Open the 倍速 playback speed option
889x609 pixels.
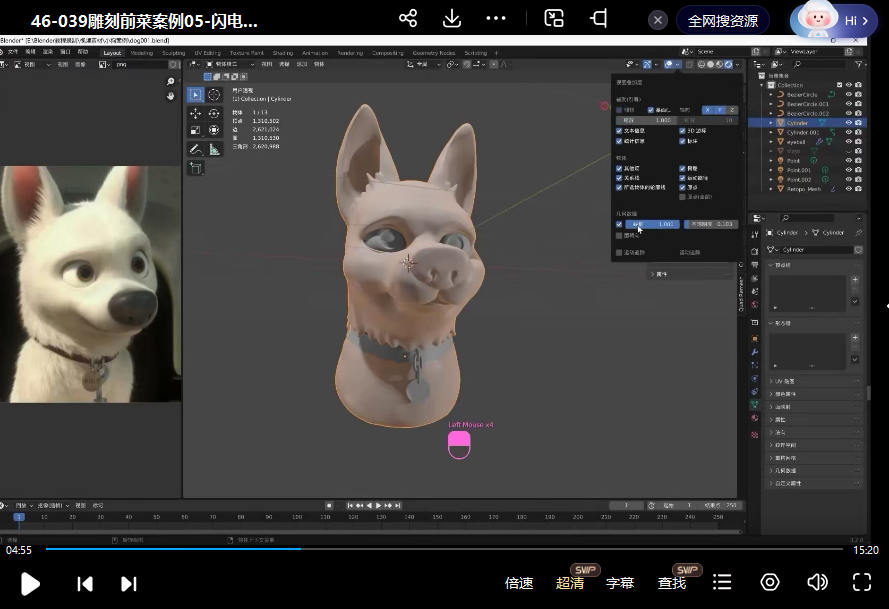click(x=519, y=583)
